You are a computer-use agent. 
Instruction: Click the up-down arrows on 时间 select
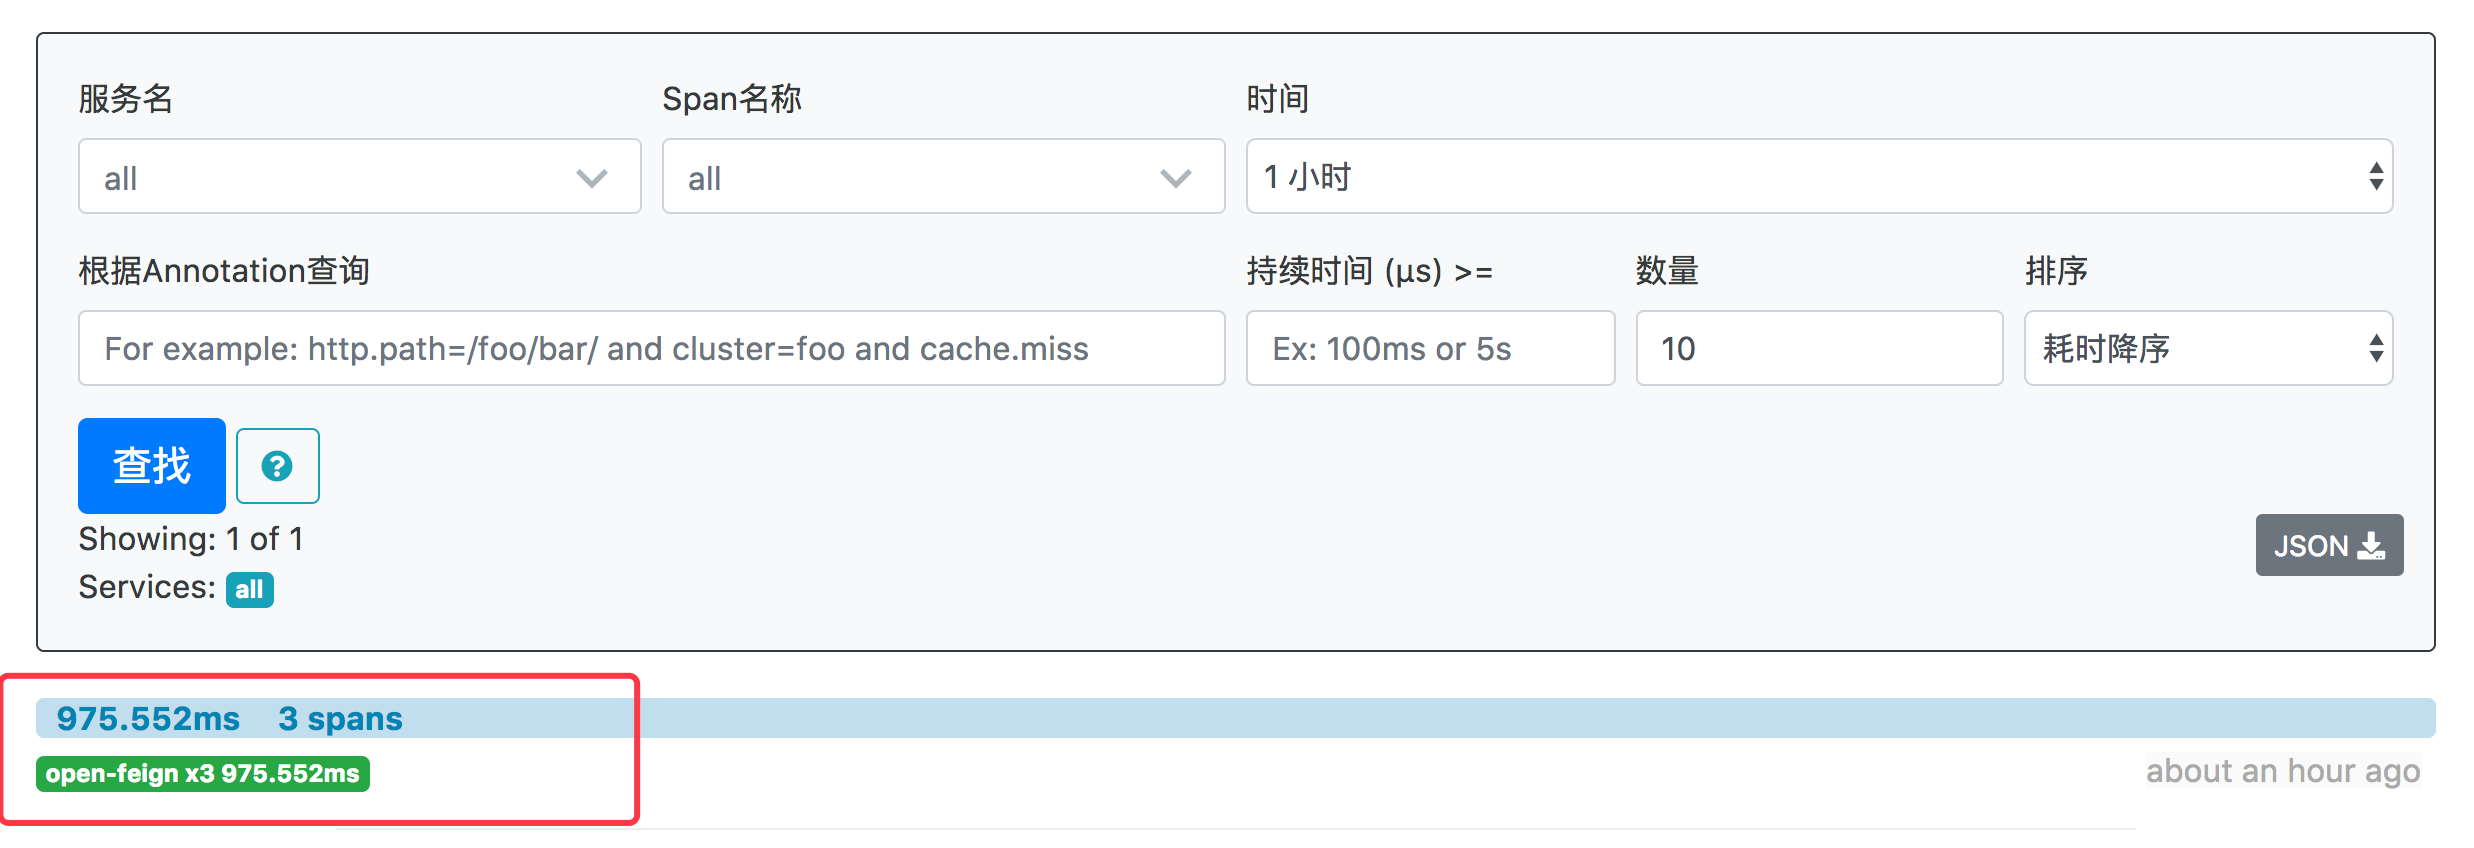click(x=2376, y=177)
